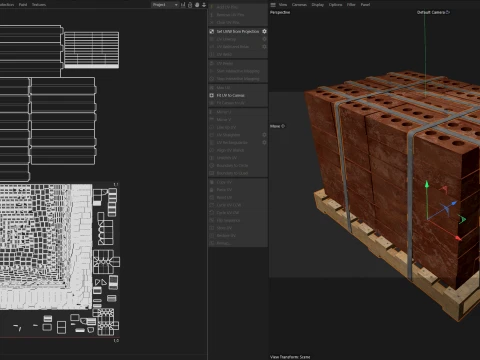This screenshot has width=480, height=360.
Task: Click the Move tool indicator in viewport
Action: [x=277, y=126]
